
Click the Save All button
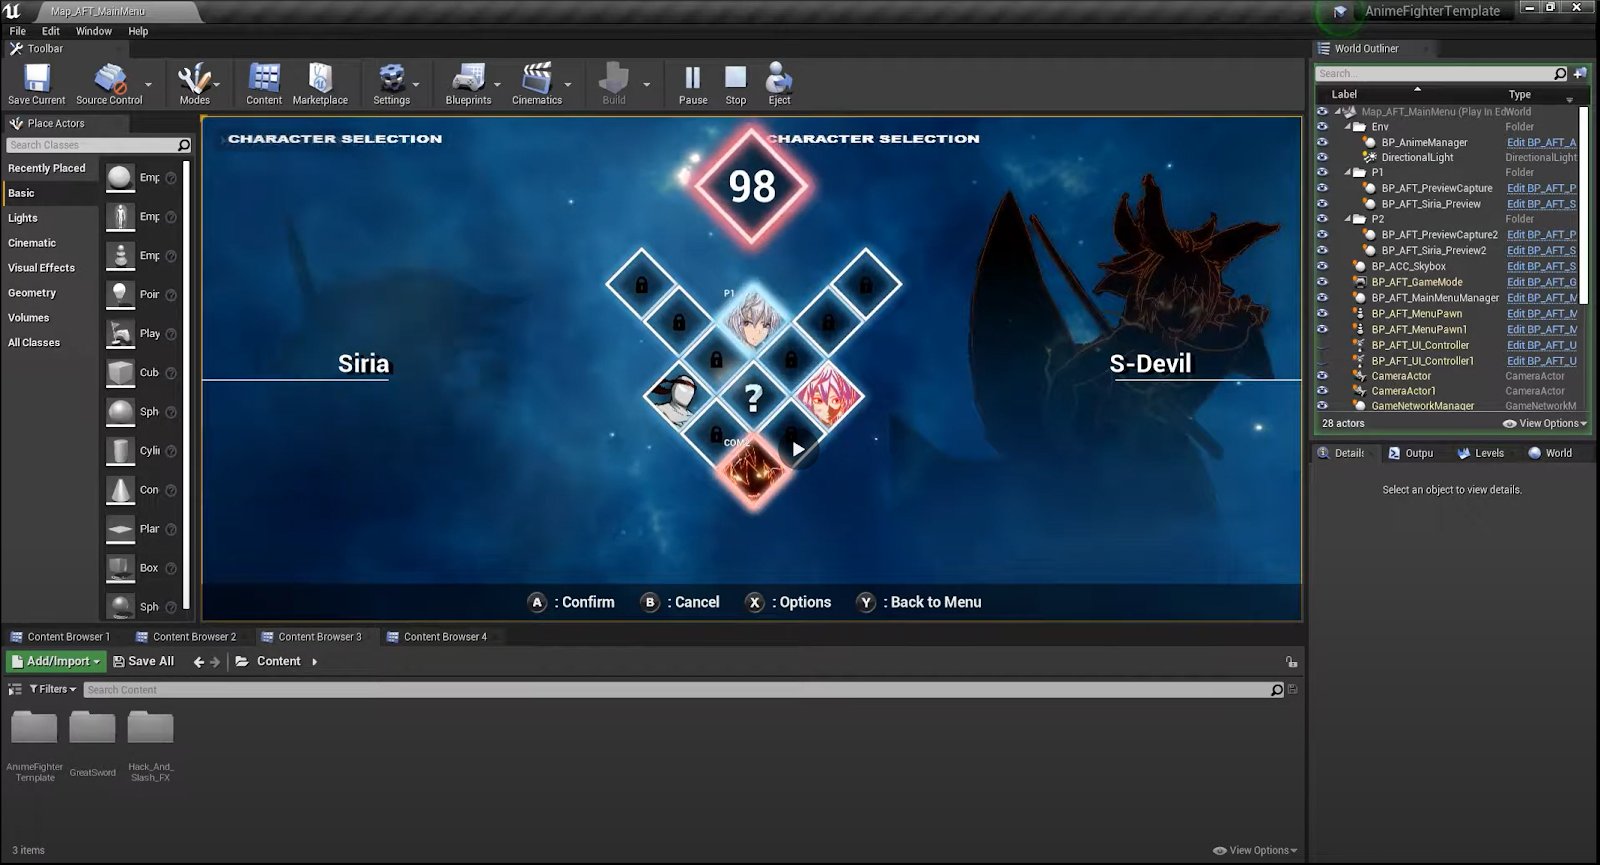point(144,662)
